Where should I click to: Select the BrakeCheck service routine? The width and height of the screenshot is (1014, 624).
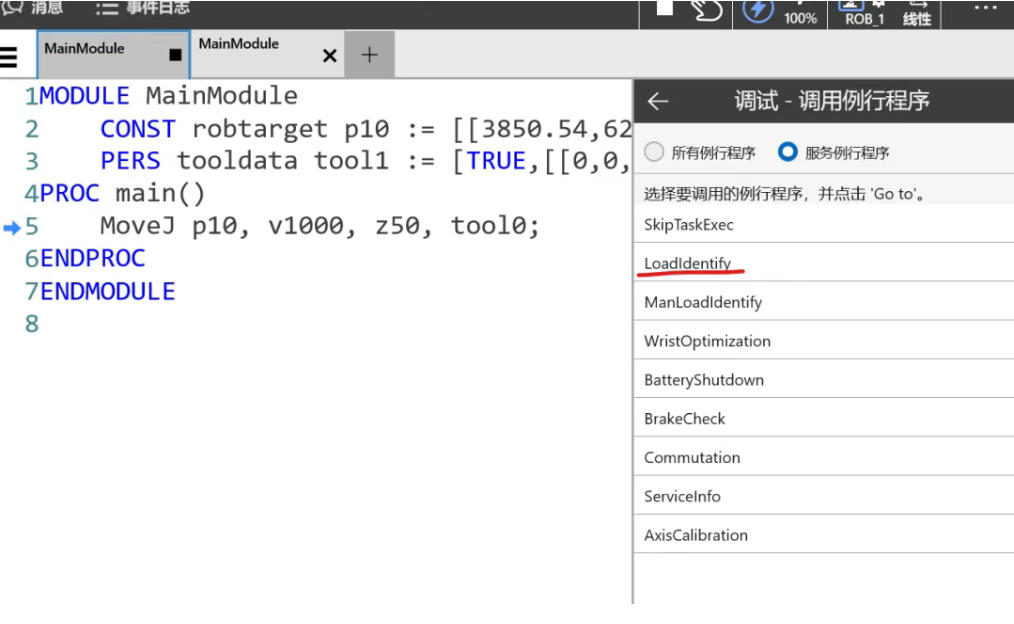tap(685, 418)
